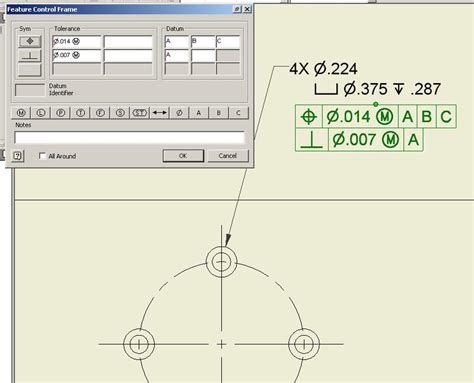Edit first-row primary datum field A
Viewport: 474px width, 383px height.
(x=177, y=42)
